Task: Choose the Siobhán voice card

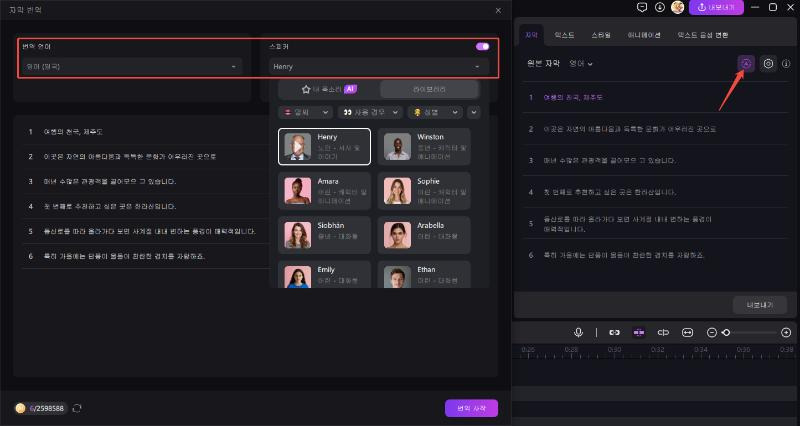Action: coord(324,235)
